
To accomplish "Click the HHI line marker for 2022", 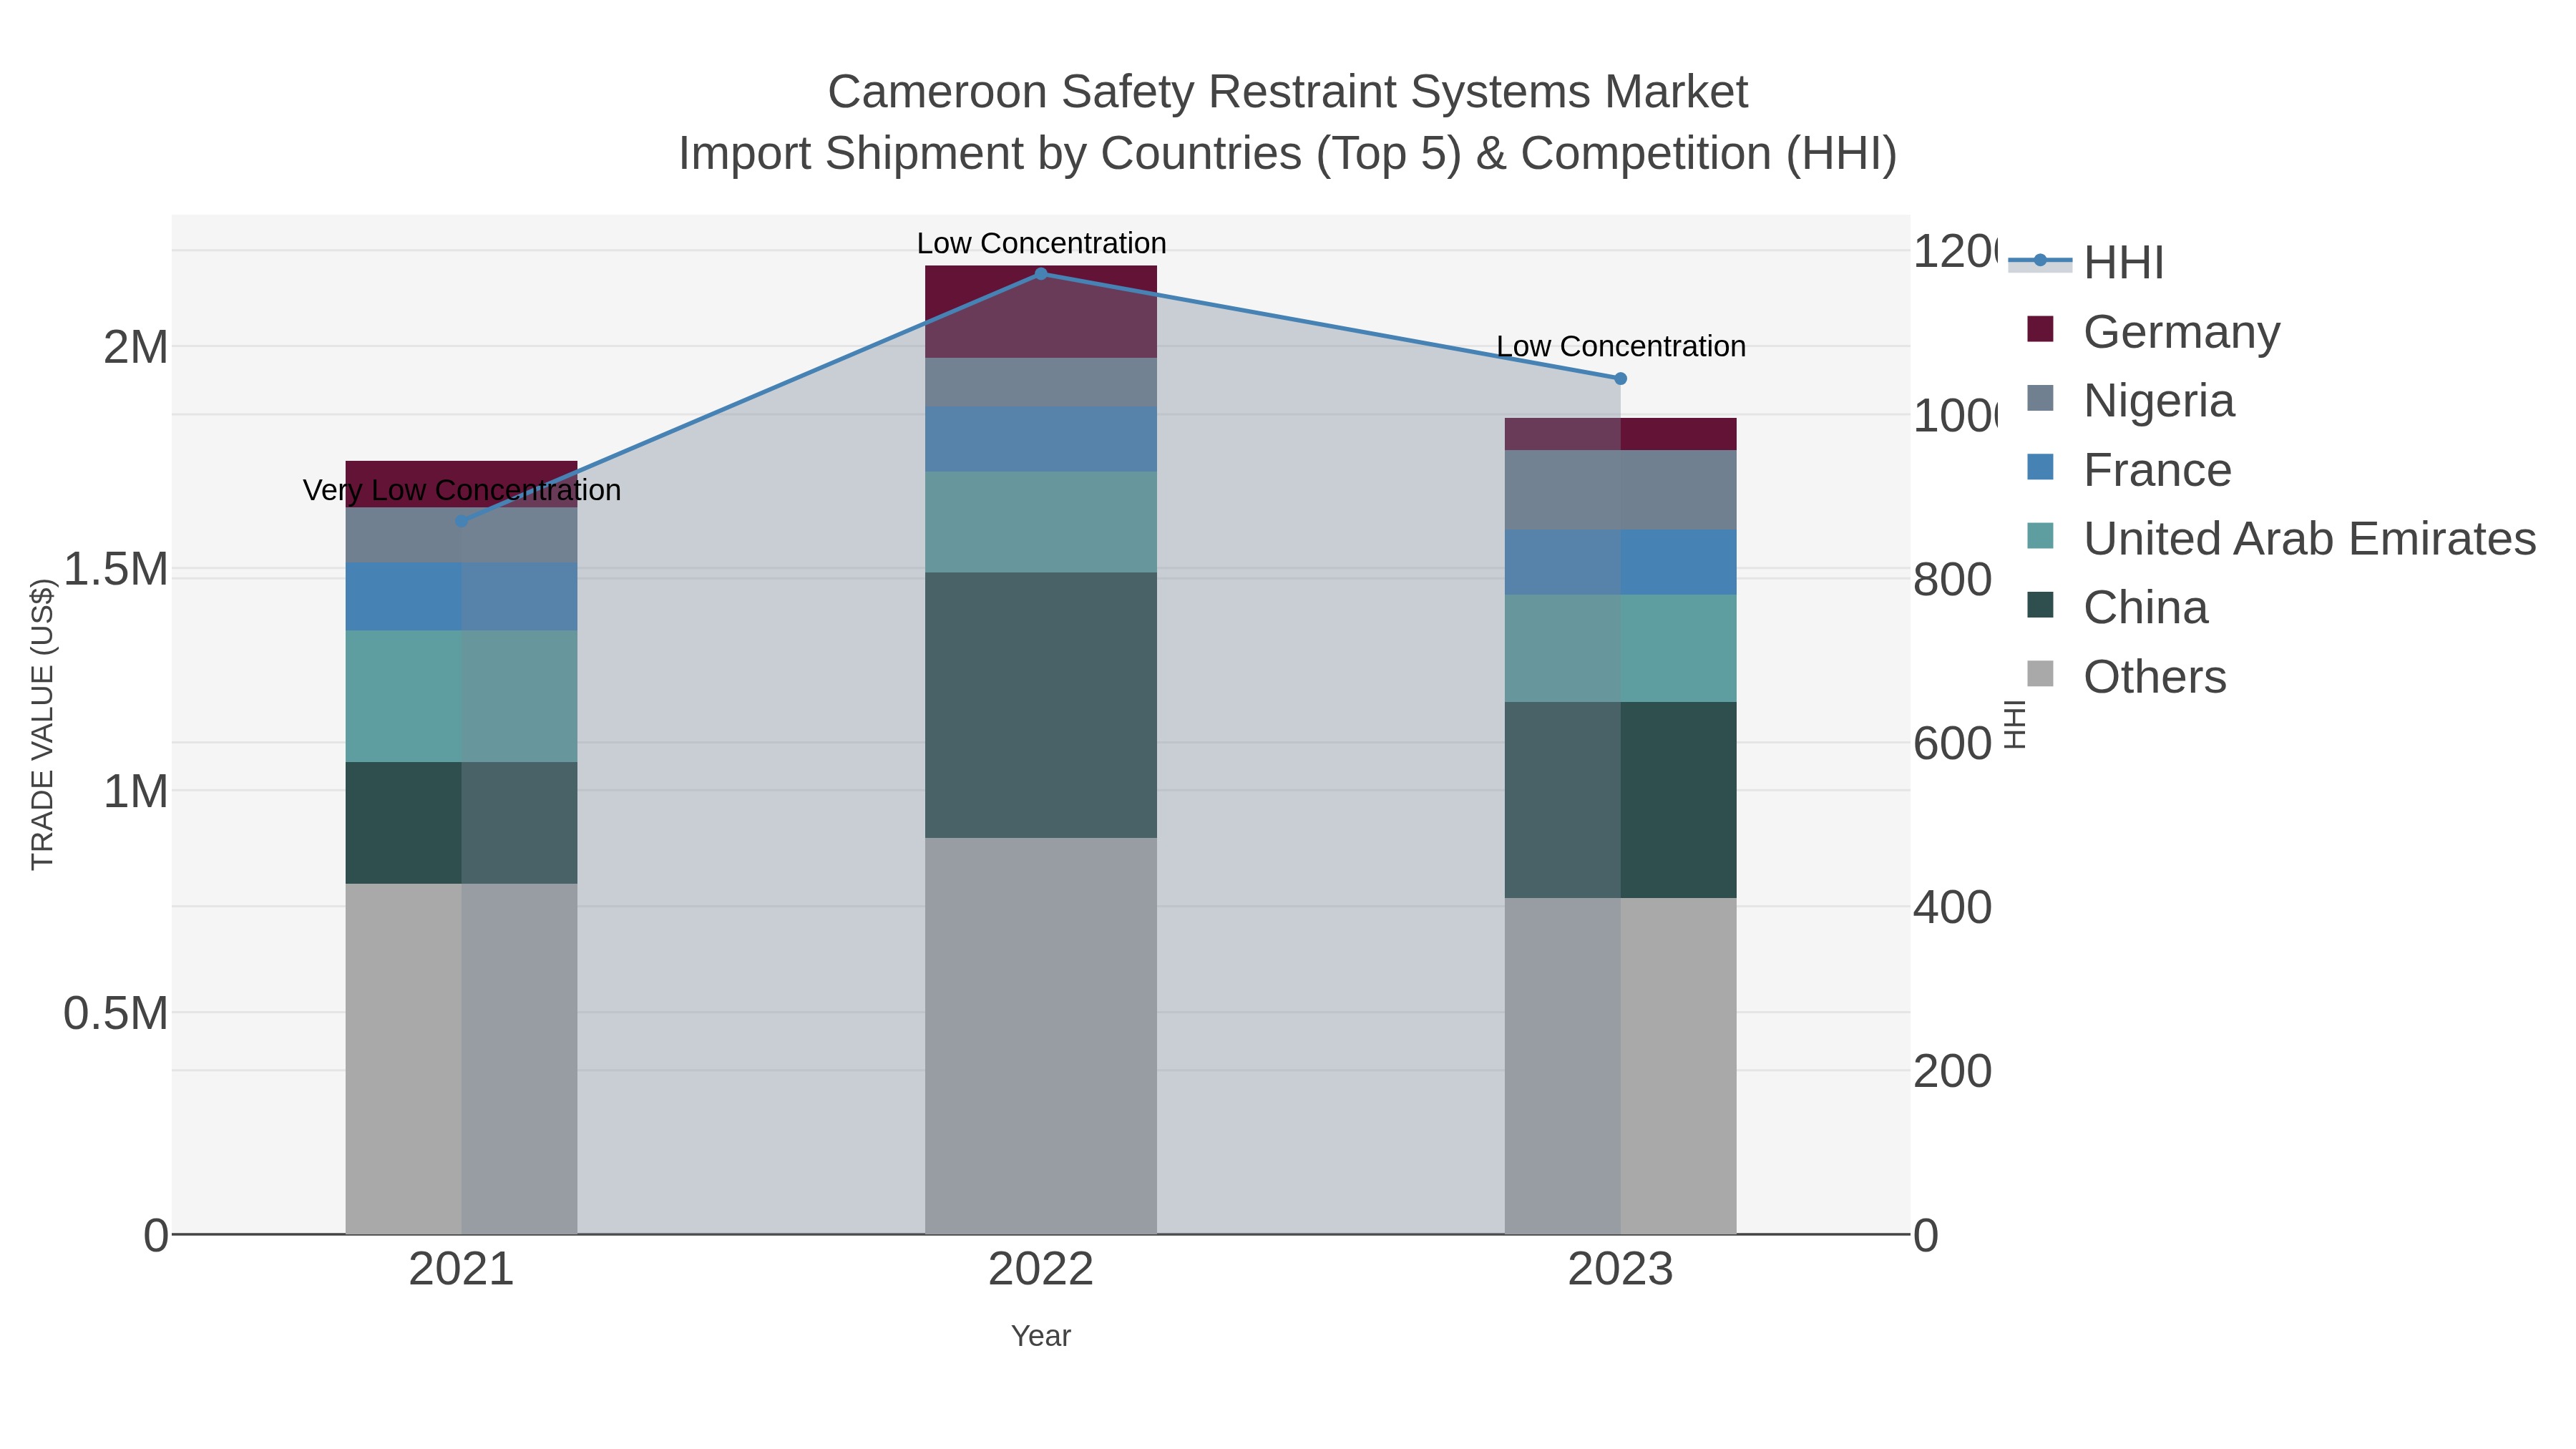I will tap(1041, 273).
